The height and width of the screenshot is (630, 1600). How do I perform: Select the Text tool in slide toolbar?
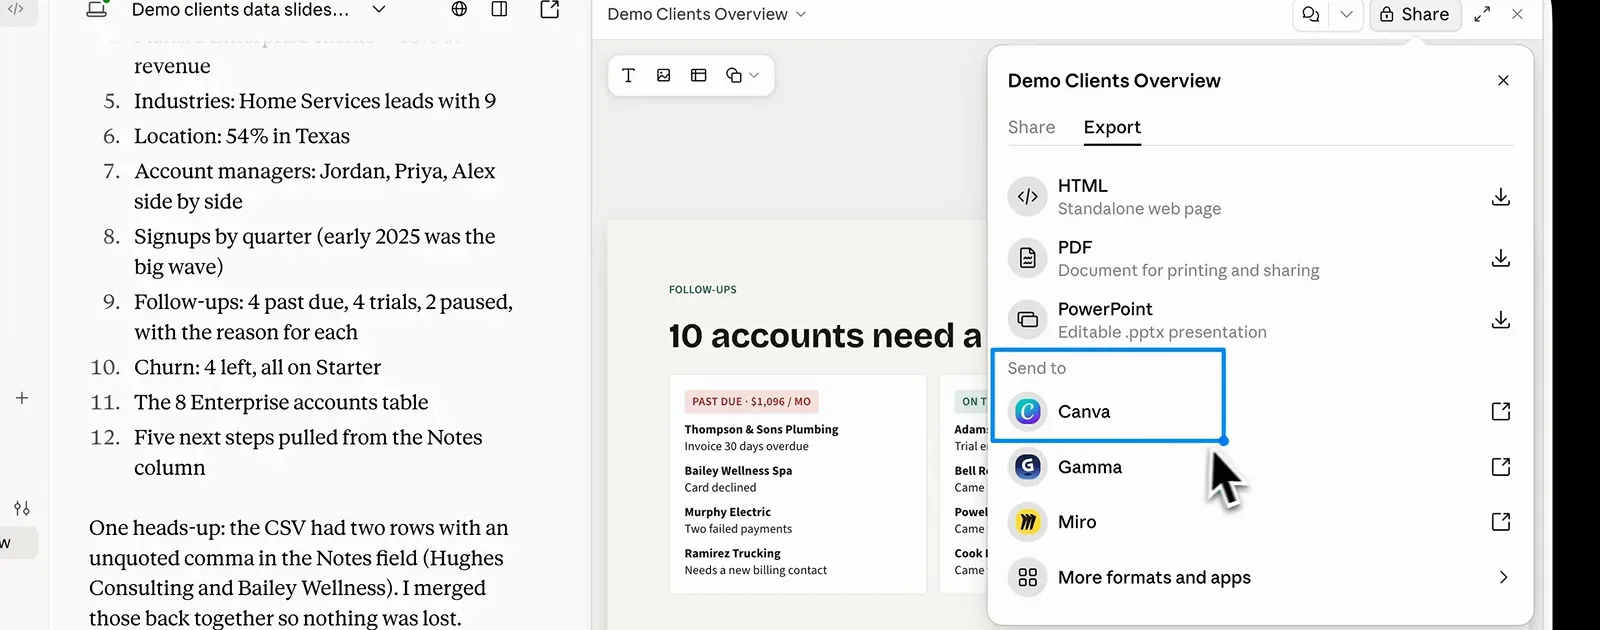pyautogui.click(x=628, y=75)
